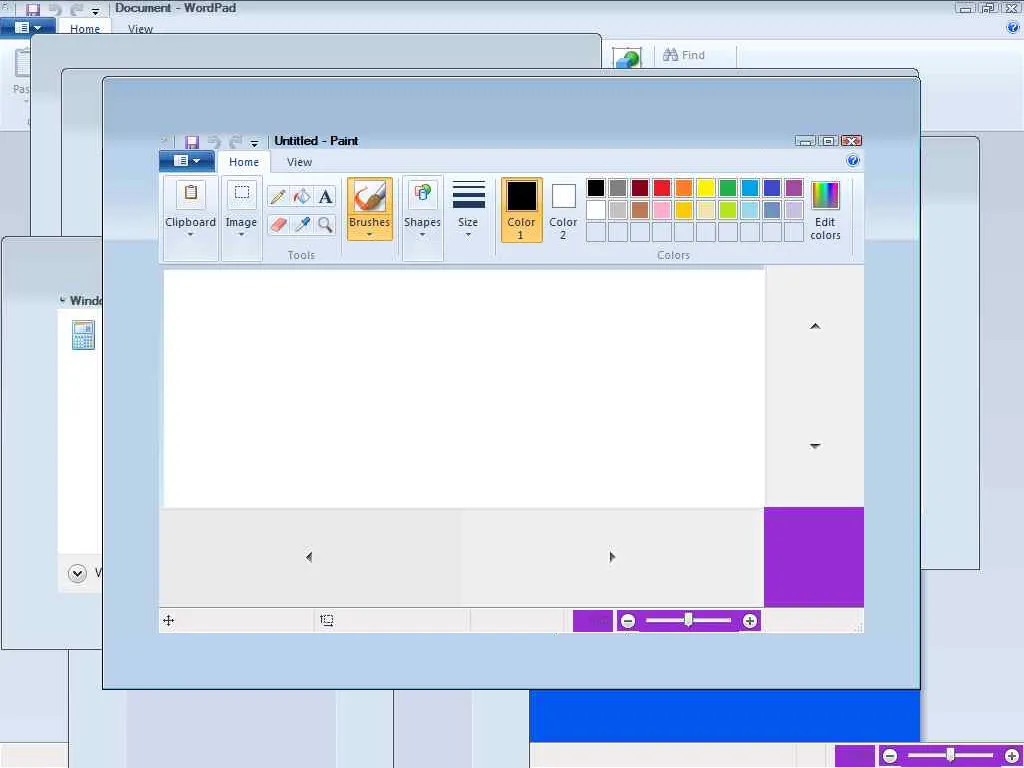
Task: Pick the green swatch in the top row
Action: pyautogui.click(x=728, y=188)
